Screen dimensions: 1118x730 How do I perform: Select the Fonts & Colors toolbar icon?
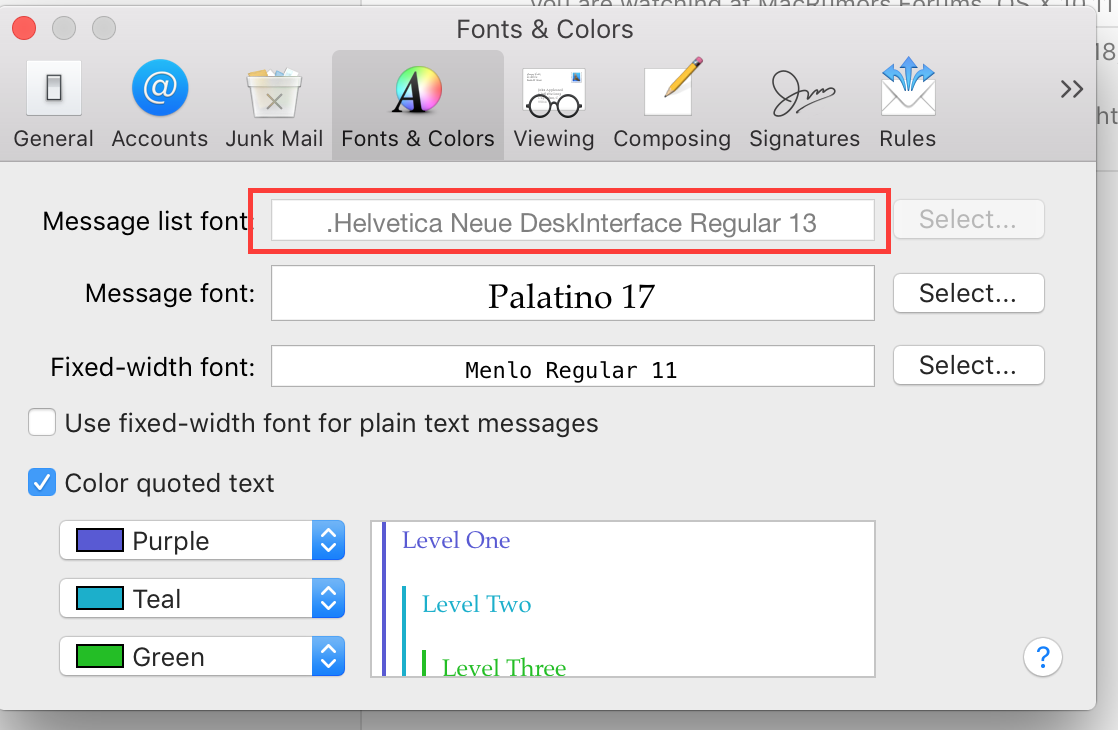(x=418, y=104)
